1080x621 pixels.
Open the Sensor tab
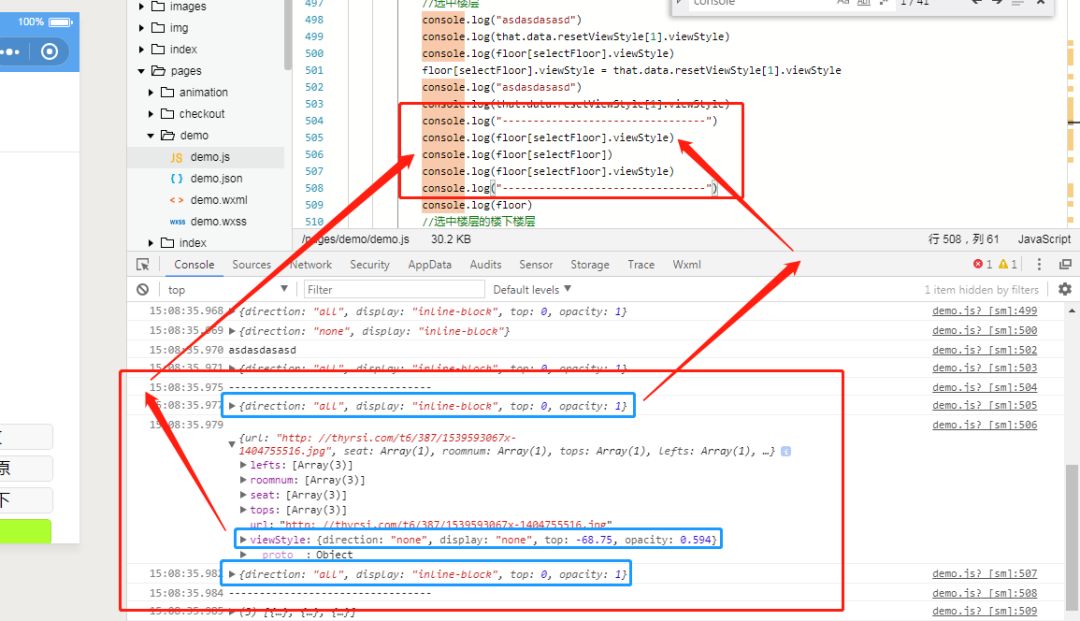pyautogui.click(x=536, y=264)
